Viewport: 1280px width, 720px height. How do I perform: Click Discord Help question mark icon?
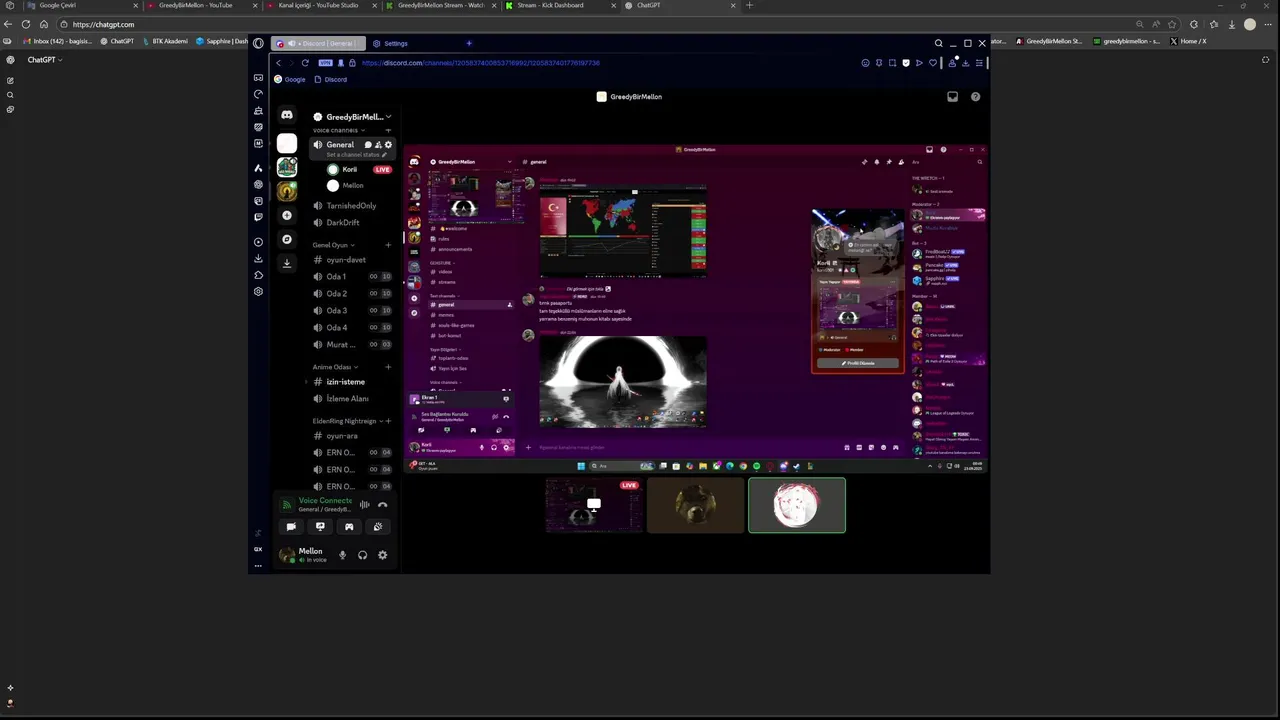click(975, 97)
